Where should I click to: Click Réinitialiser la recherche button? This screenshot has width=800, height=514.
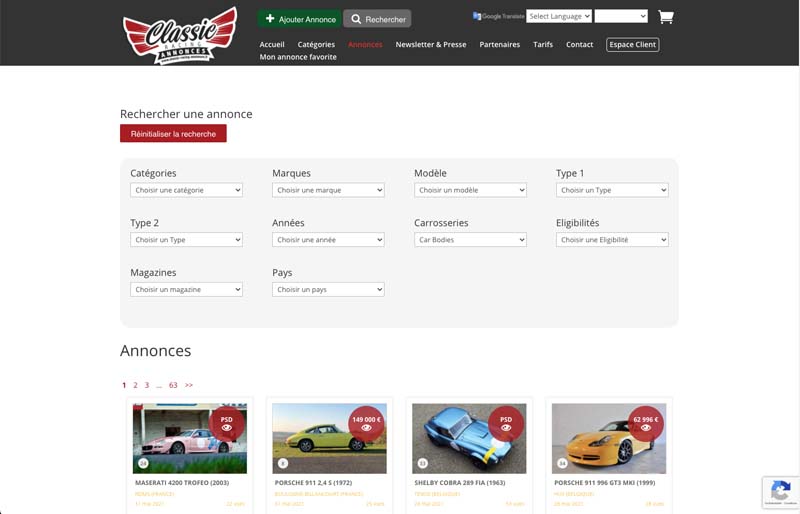coord(173,134)
